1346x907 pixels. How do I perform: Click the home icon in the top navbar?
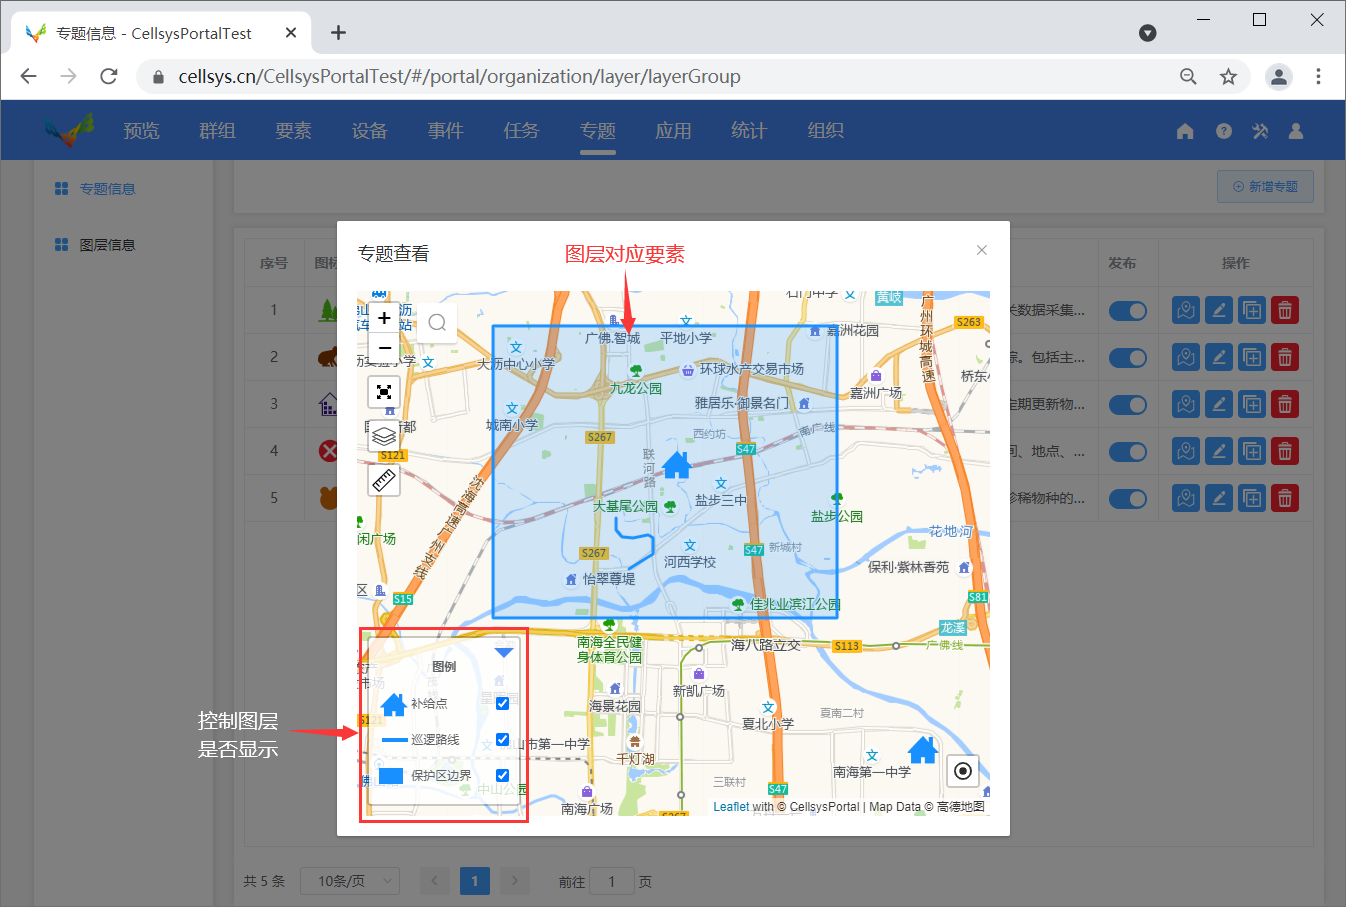(x=1185, y=131)
